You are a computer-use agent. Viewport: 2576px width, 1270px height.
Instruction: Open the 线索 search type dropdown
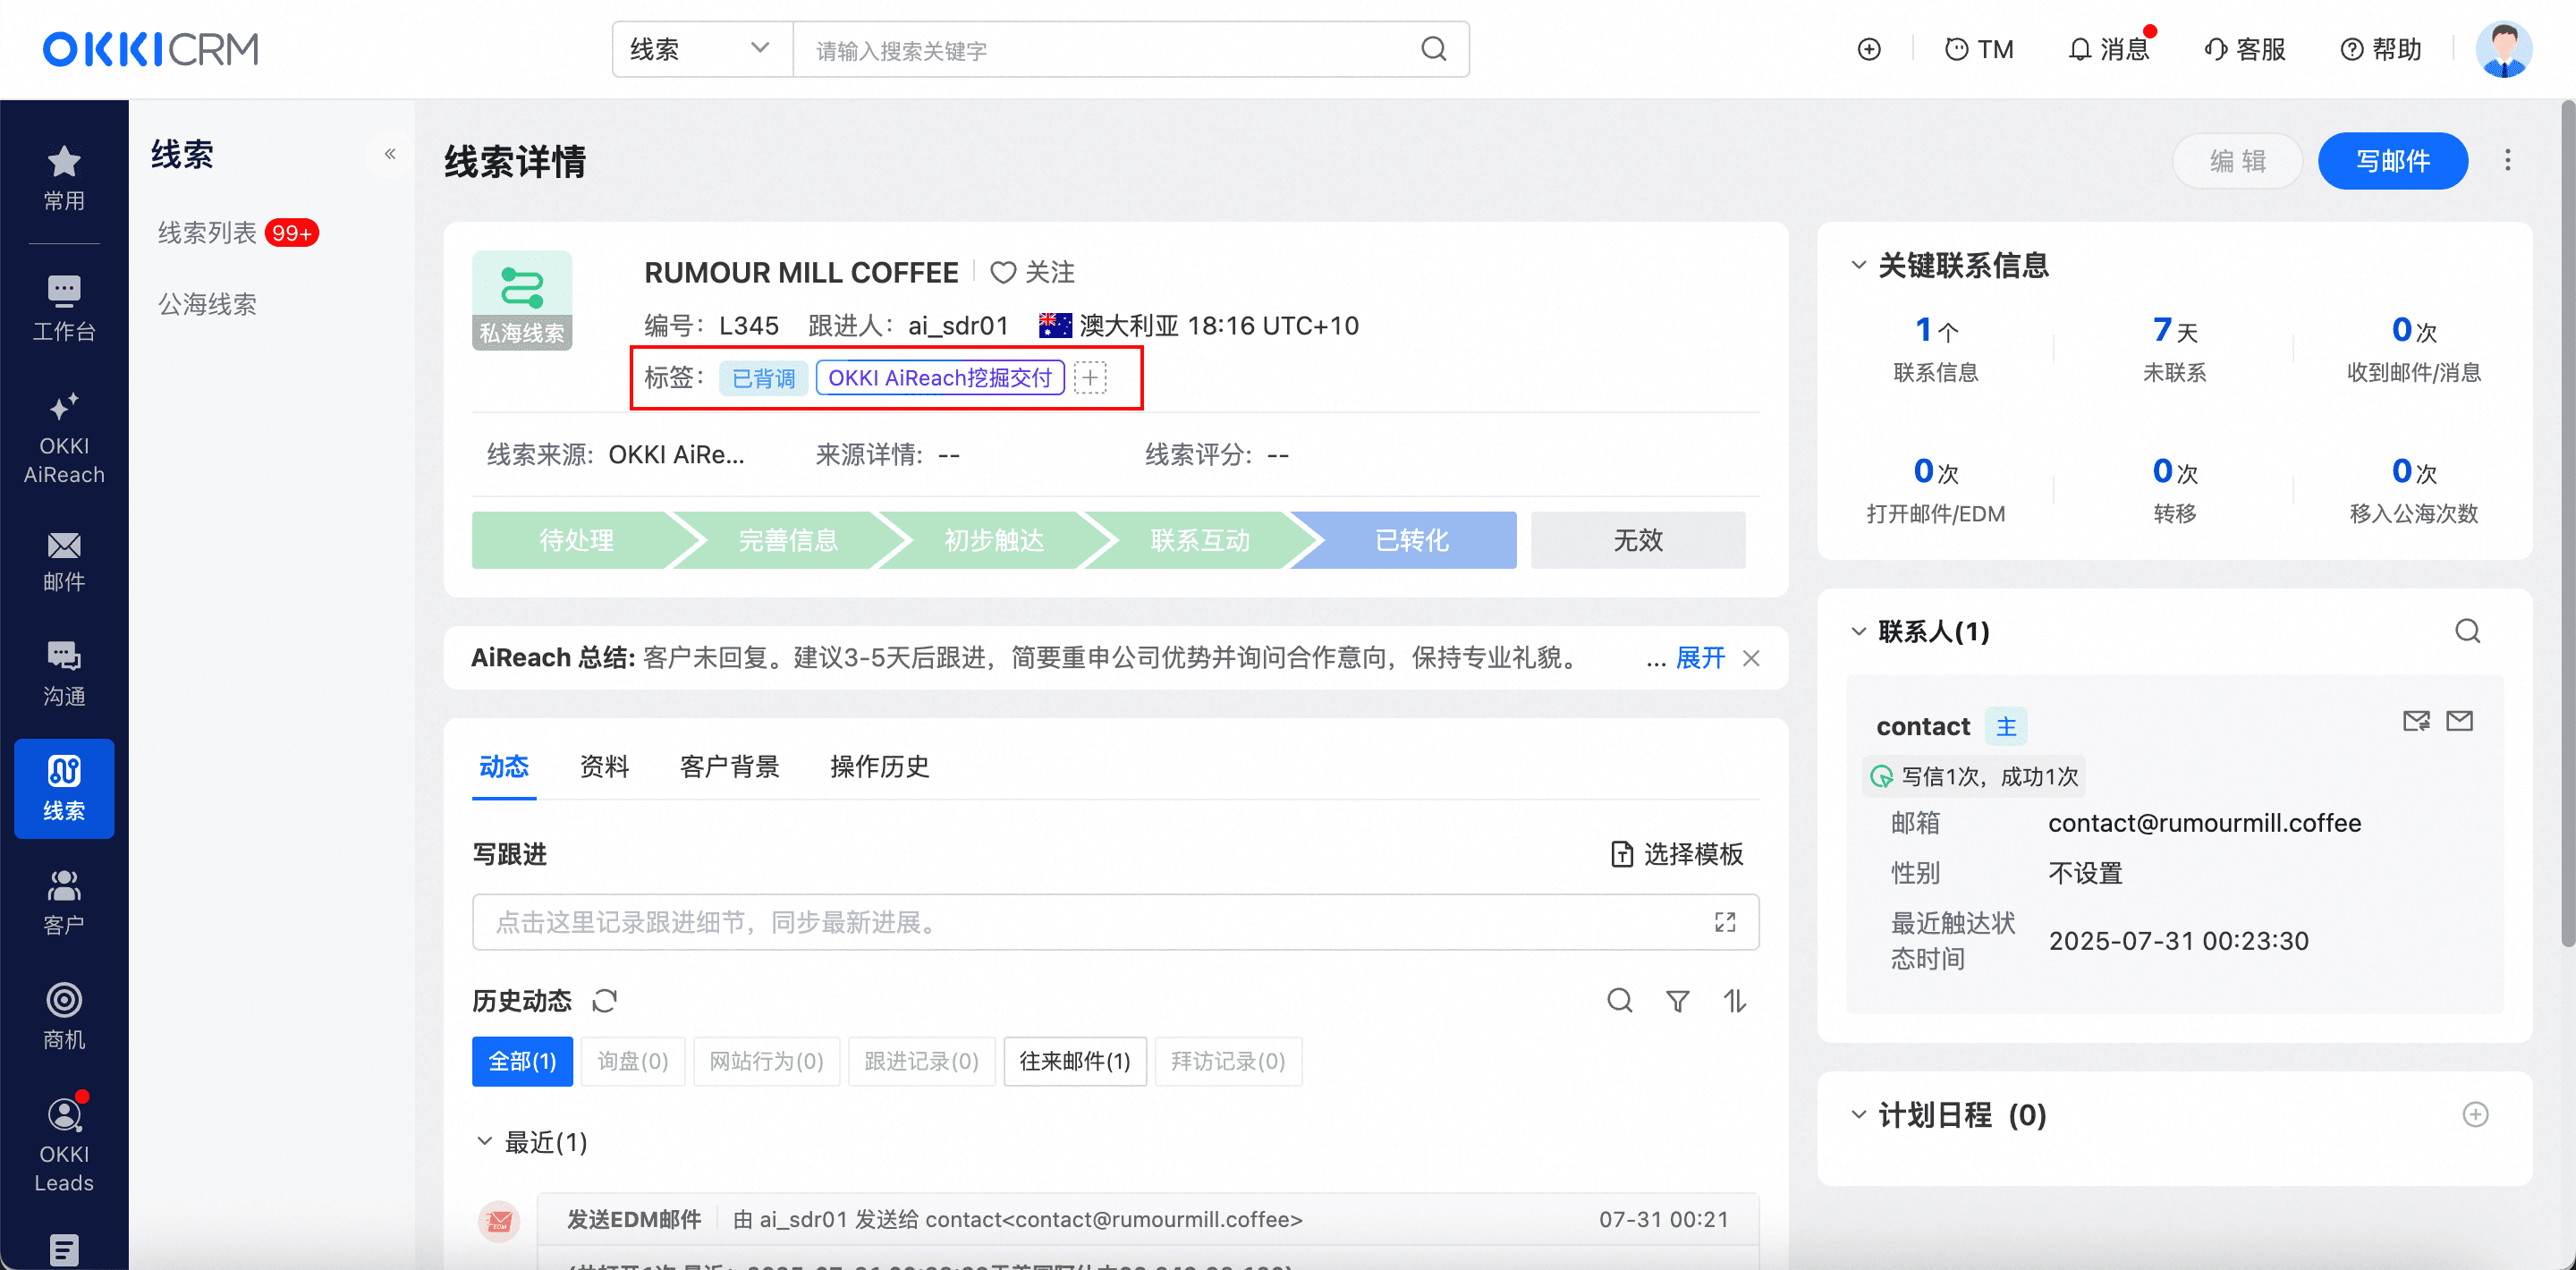[700, 49]
